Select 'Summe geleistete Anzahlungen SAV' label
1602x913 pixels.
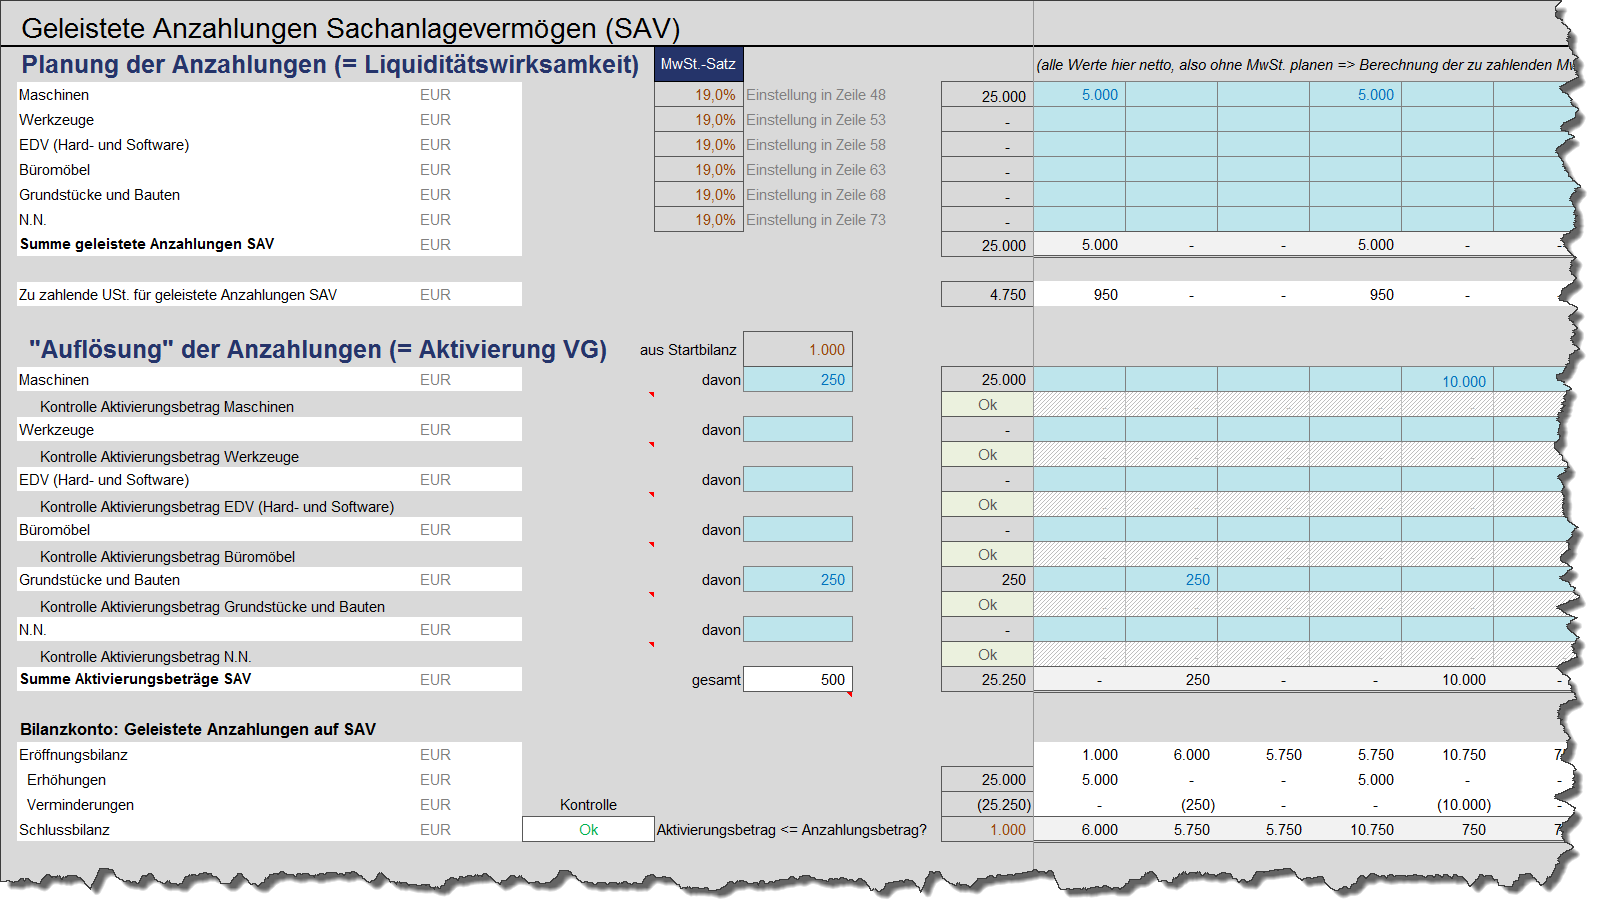click(147, 244)
